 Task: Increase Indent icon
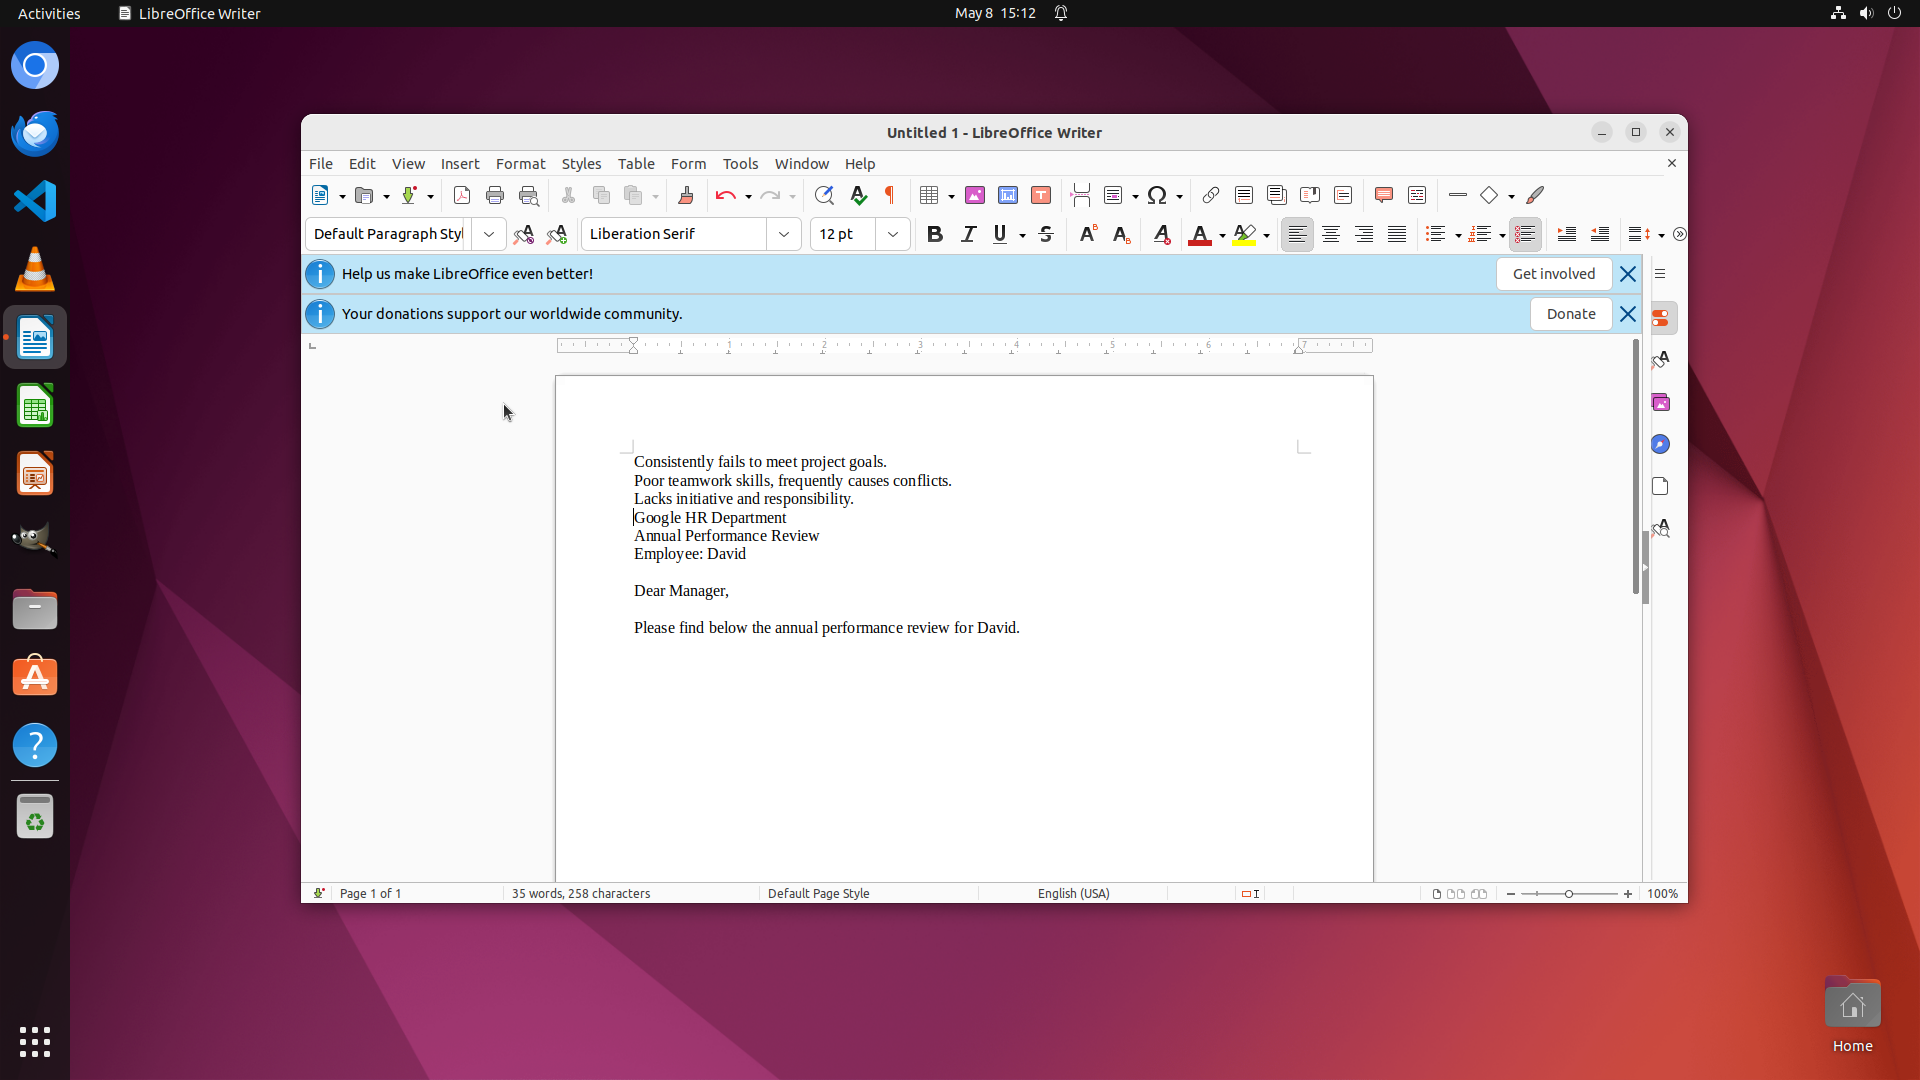click(1567, 234)
